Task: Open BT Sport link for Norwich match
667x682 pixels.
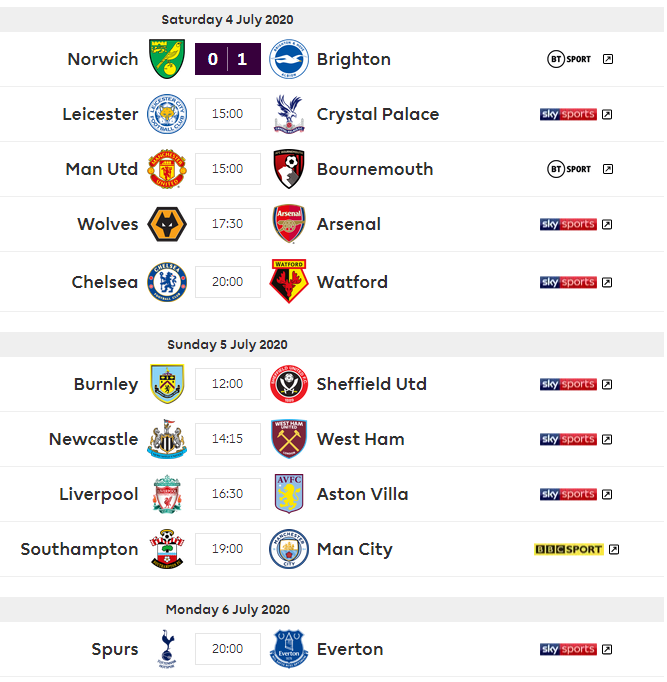Action: [x=569, y=59]
